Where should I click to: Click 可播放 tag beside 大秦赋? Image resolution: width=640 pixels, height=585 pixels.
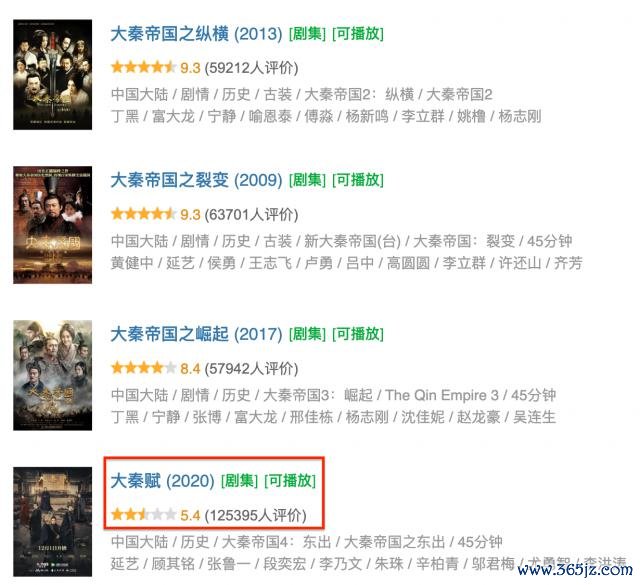tap(290, 481)
